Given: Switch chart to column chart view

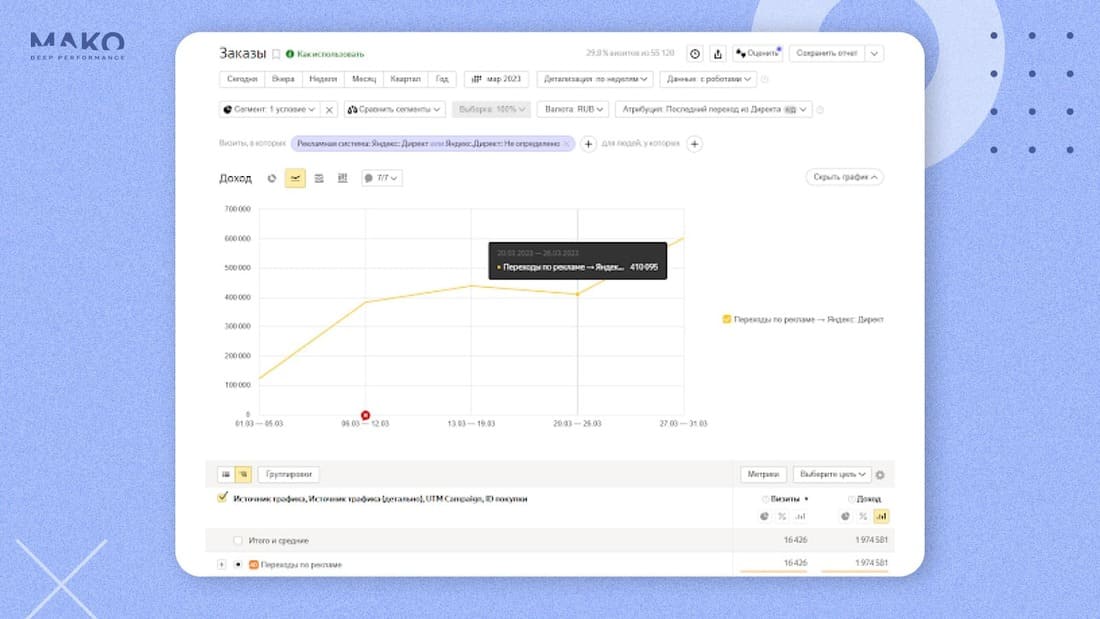Looking at the screenshot, I should (342, 178).
